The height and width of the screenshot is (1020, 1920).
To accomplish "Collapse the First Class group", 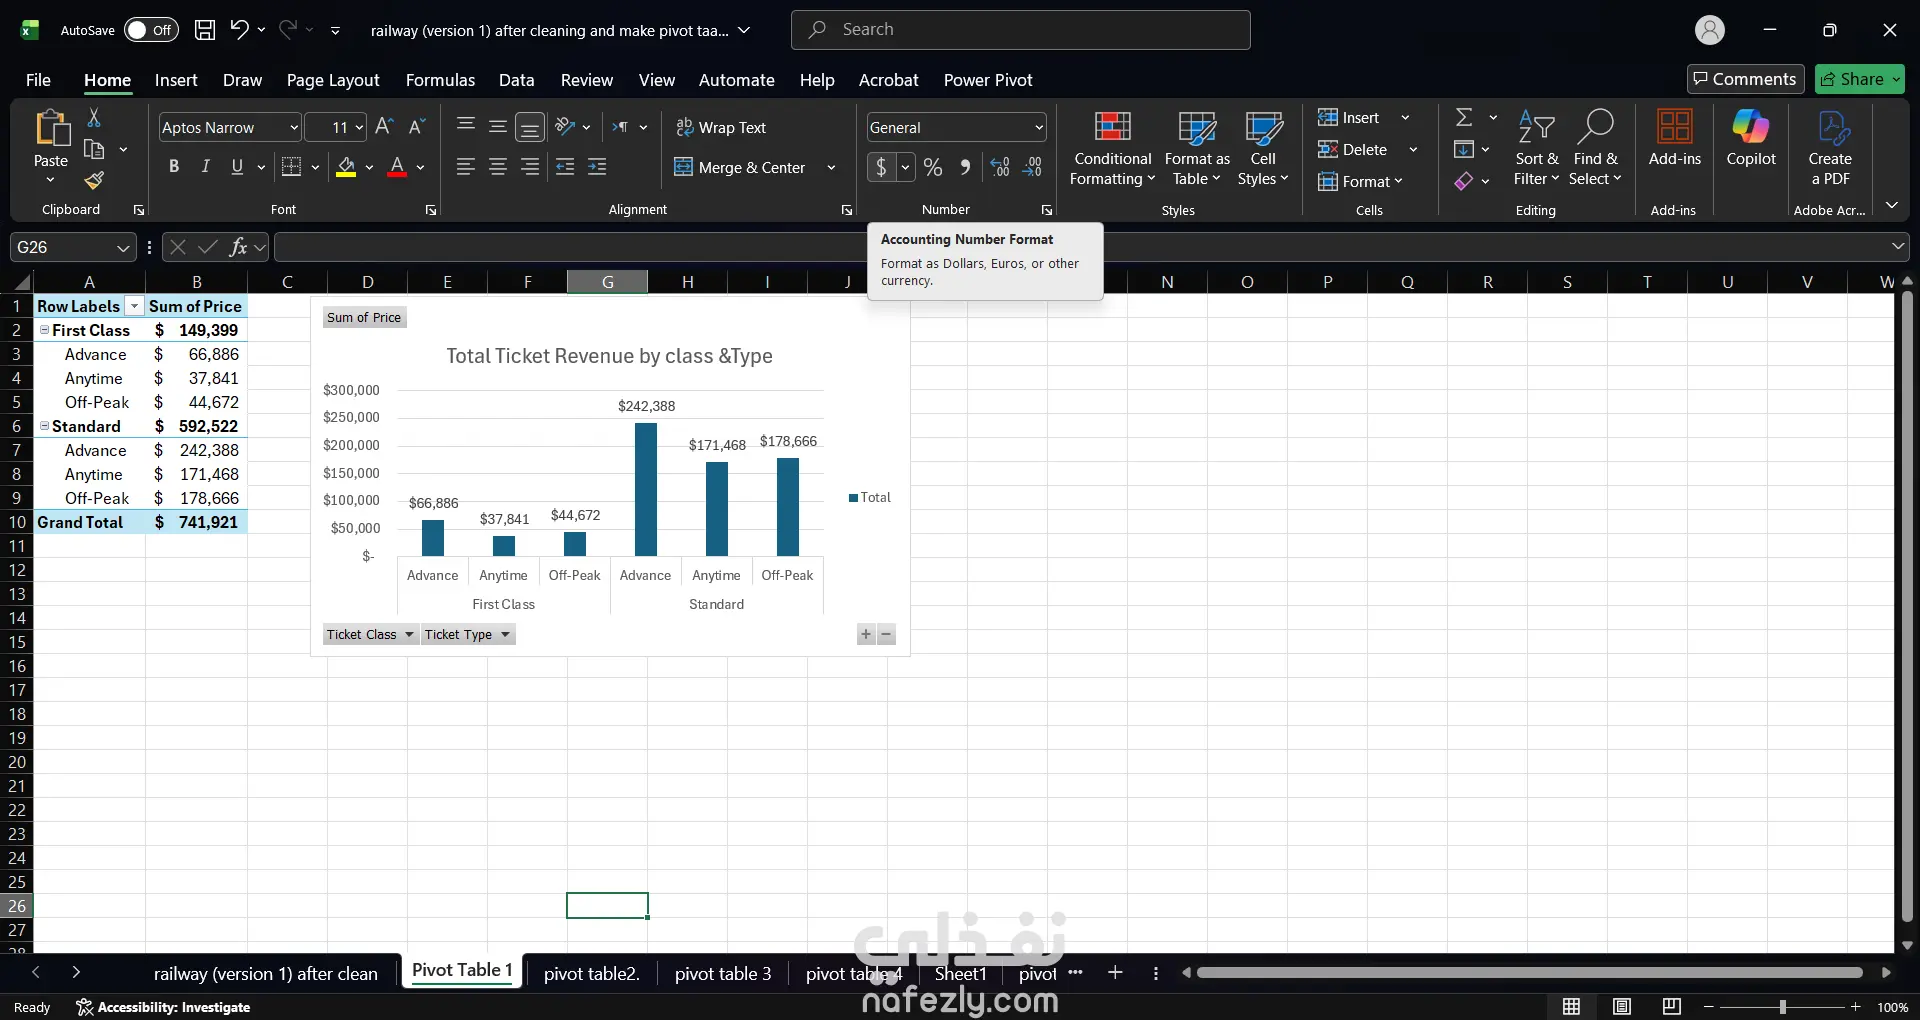I will pyautogui.click(x=44, y=330).
